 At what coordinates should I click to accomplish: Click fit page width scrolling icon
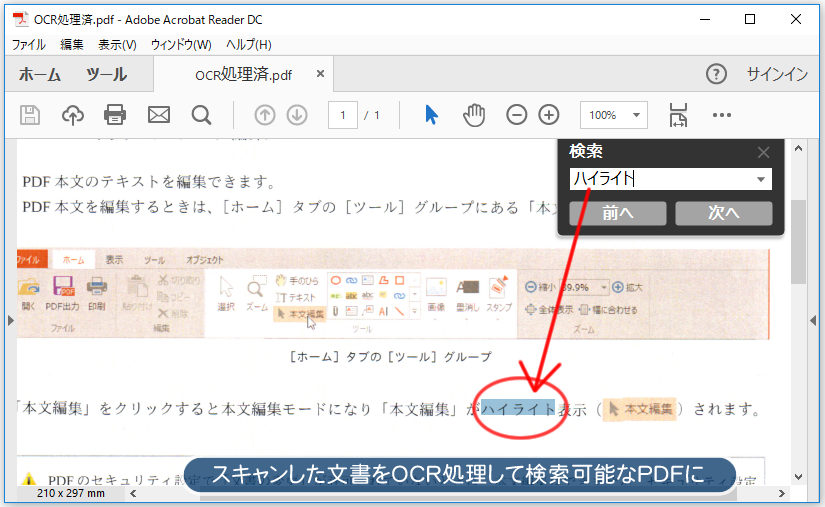click(x=678, y=115)
